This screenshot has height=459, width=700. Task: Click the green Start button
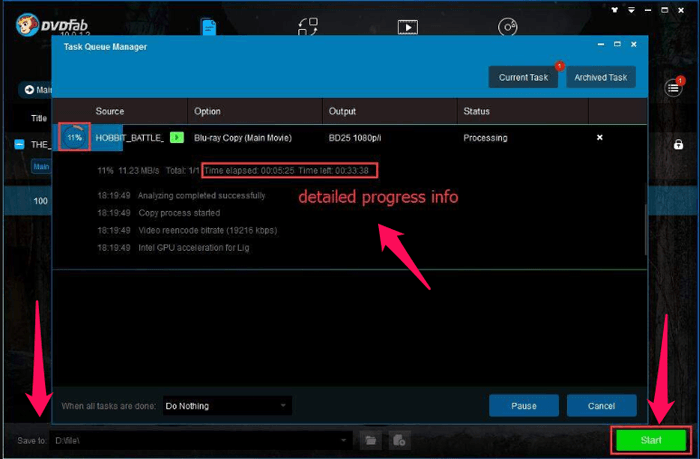[x=651, y=440]
